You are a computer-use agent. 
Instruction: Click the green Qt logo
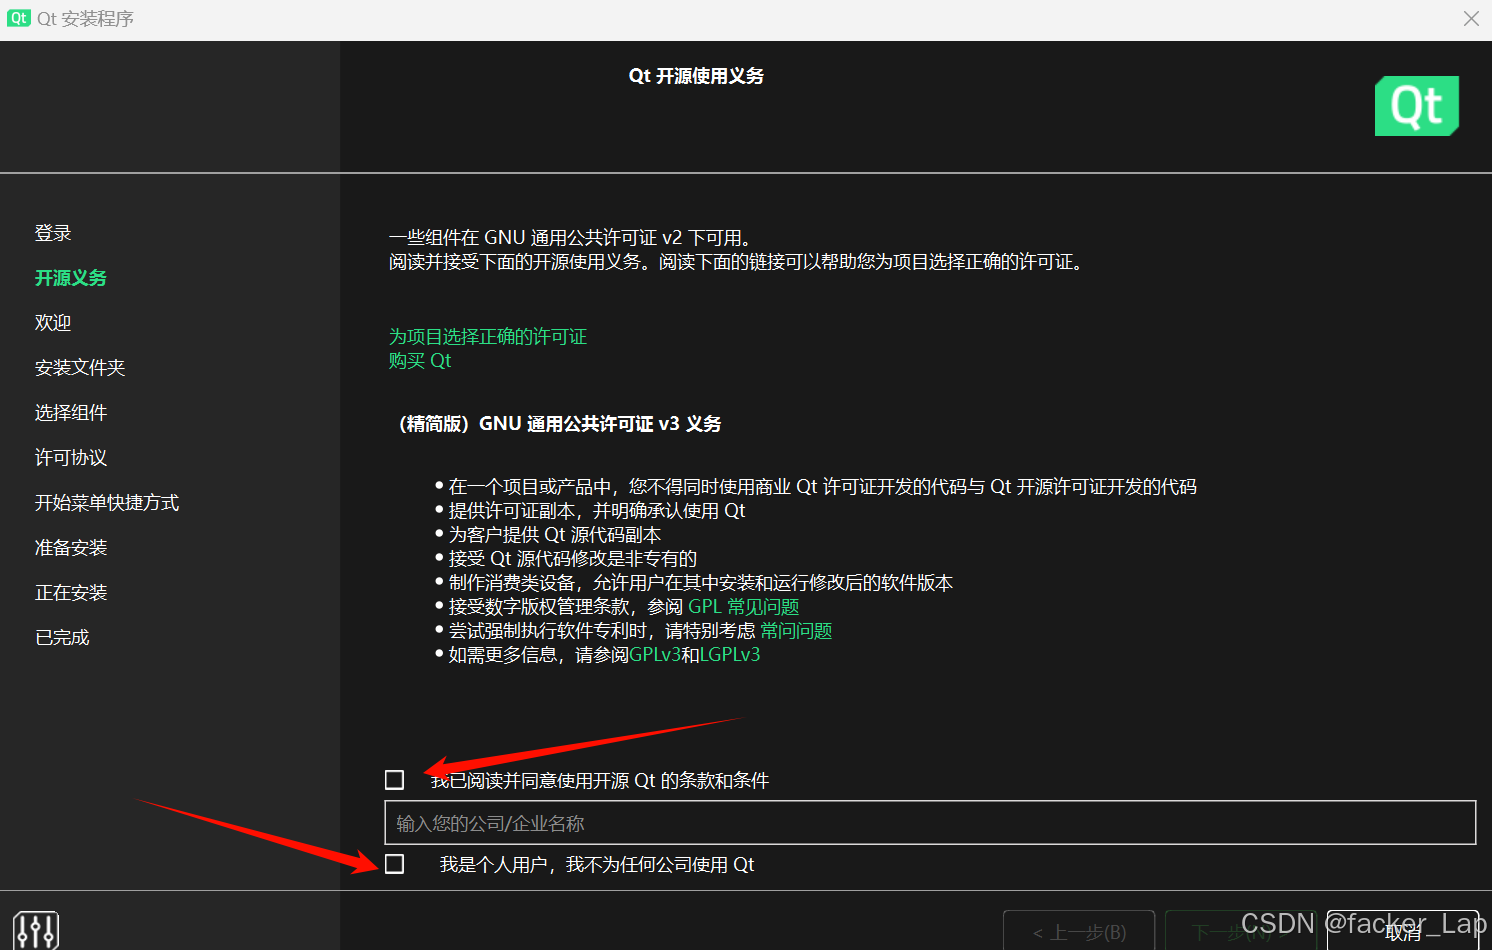pos(1417,106)
